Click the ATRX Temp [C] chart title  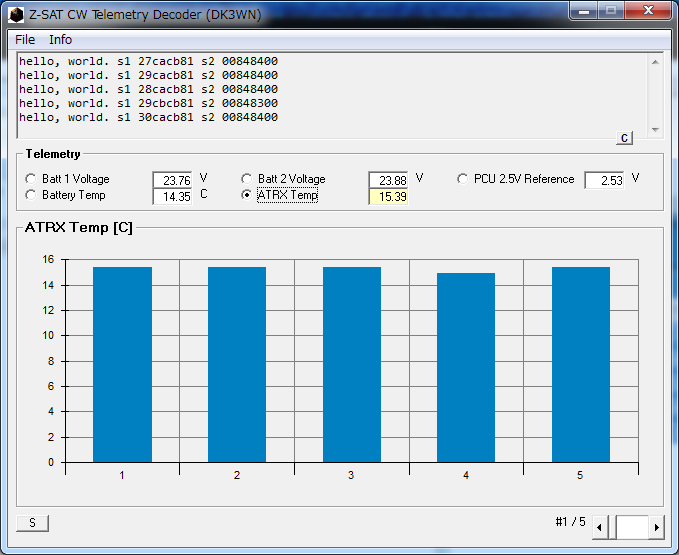click(x=79, y=228)
